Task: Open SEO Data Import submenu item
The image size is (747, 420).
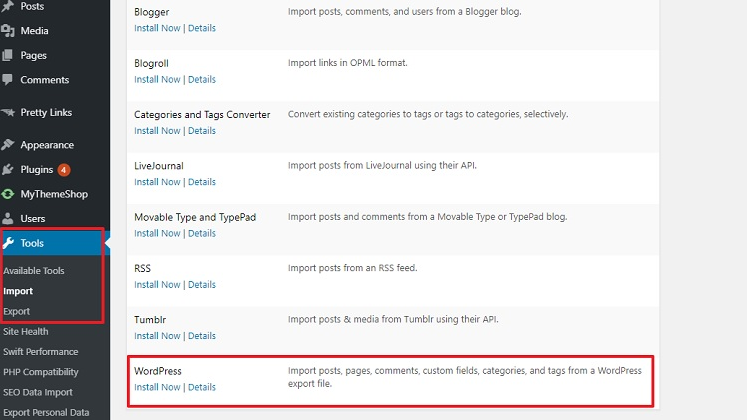Action: [x=38, y=392]
